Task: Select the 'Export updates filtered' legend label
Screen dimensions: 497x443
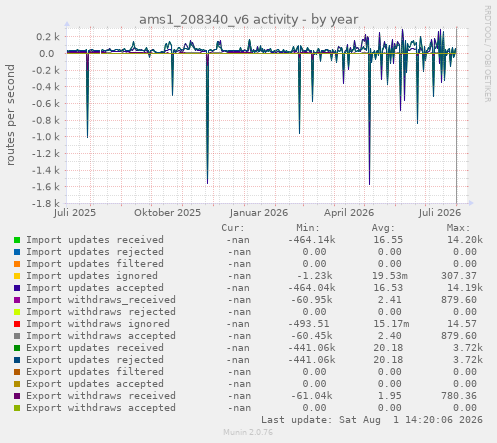Action: (x=95, y=372)
